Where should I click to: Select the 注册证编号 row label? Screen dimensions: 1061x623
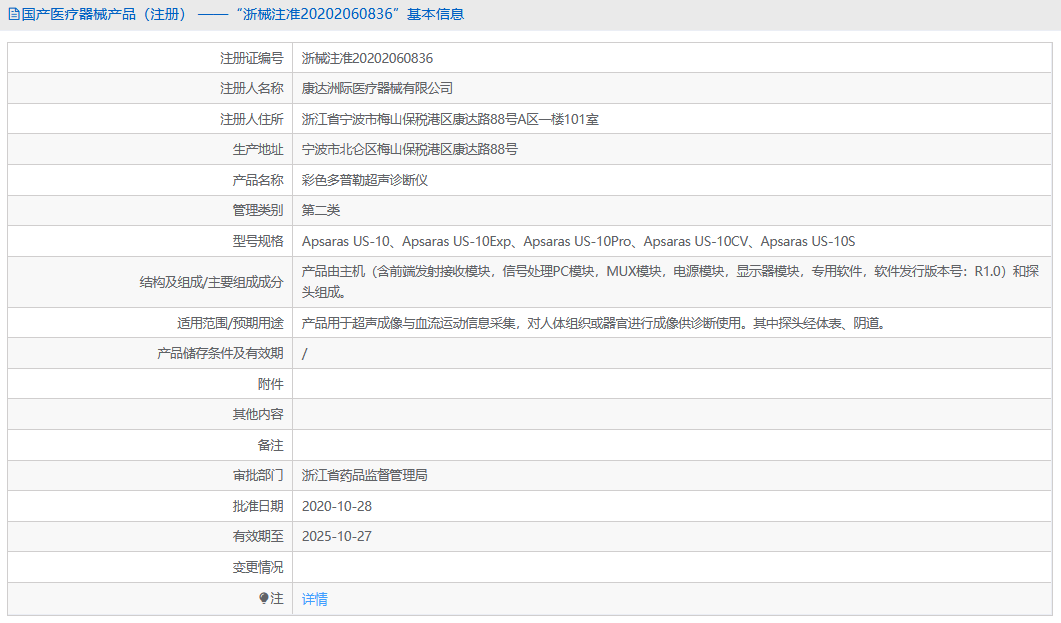[x=252, y=57]
